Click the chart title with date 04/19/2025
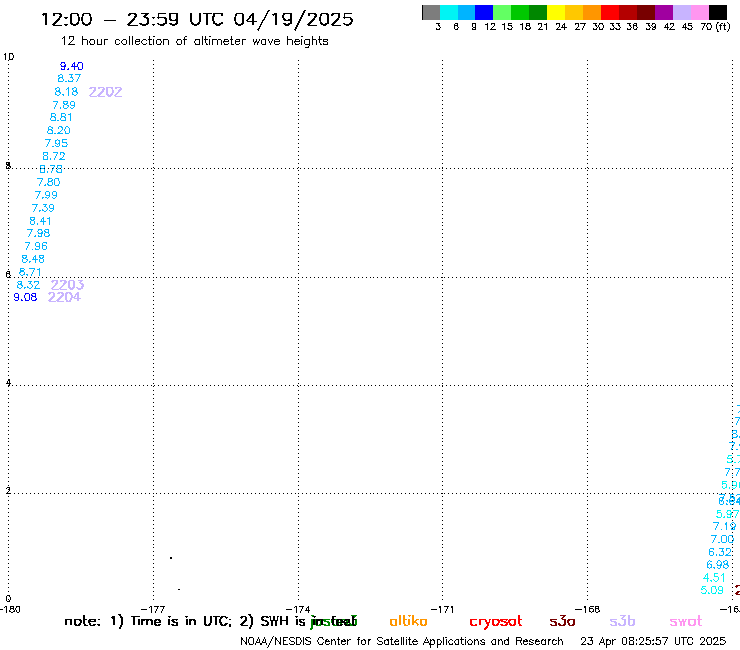 pos(197,19)
